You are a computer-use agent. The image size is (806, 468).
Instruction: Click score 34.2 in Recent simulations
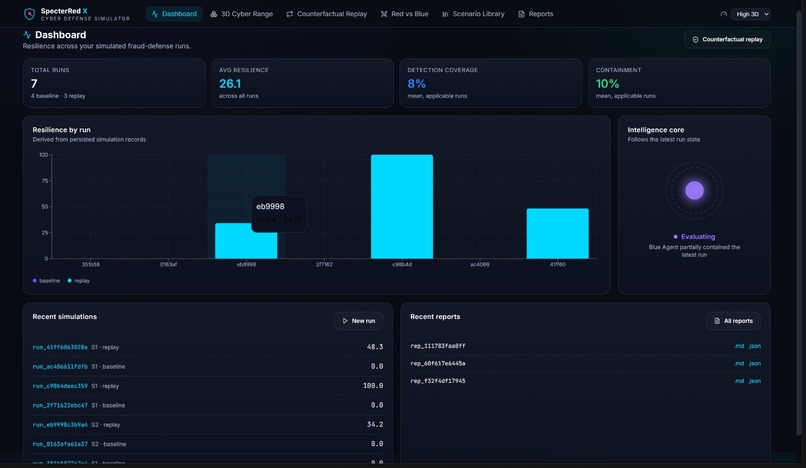tap(375, 425)
